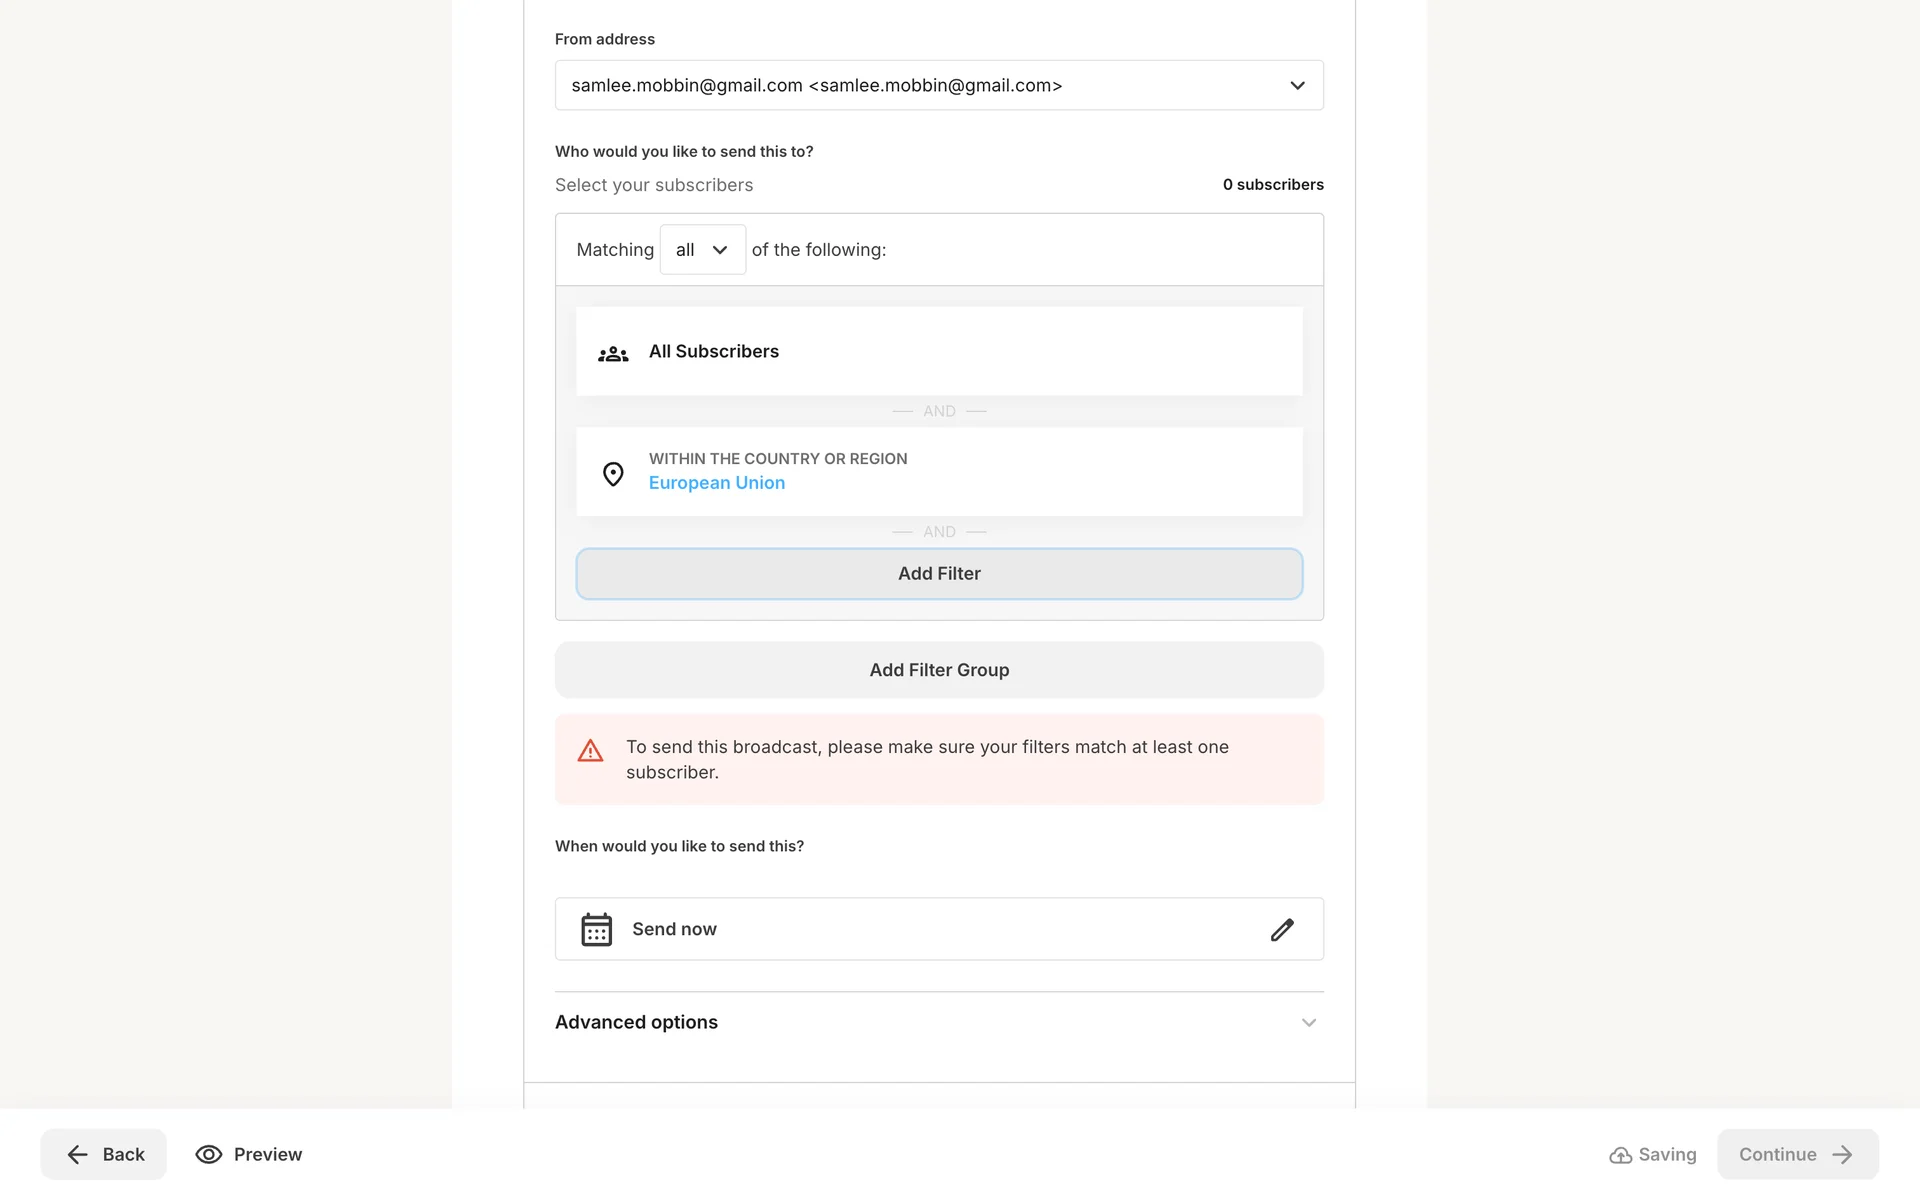Click the All Subscribers group icon
The image size is (1920, 1200).
tap(613, 354)
